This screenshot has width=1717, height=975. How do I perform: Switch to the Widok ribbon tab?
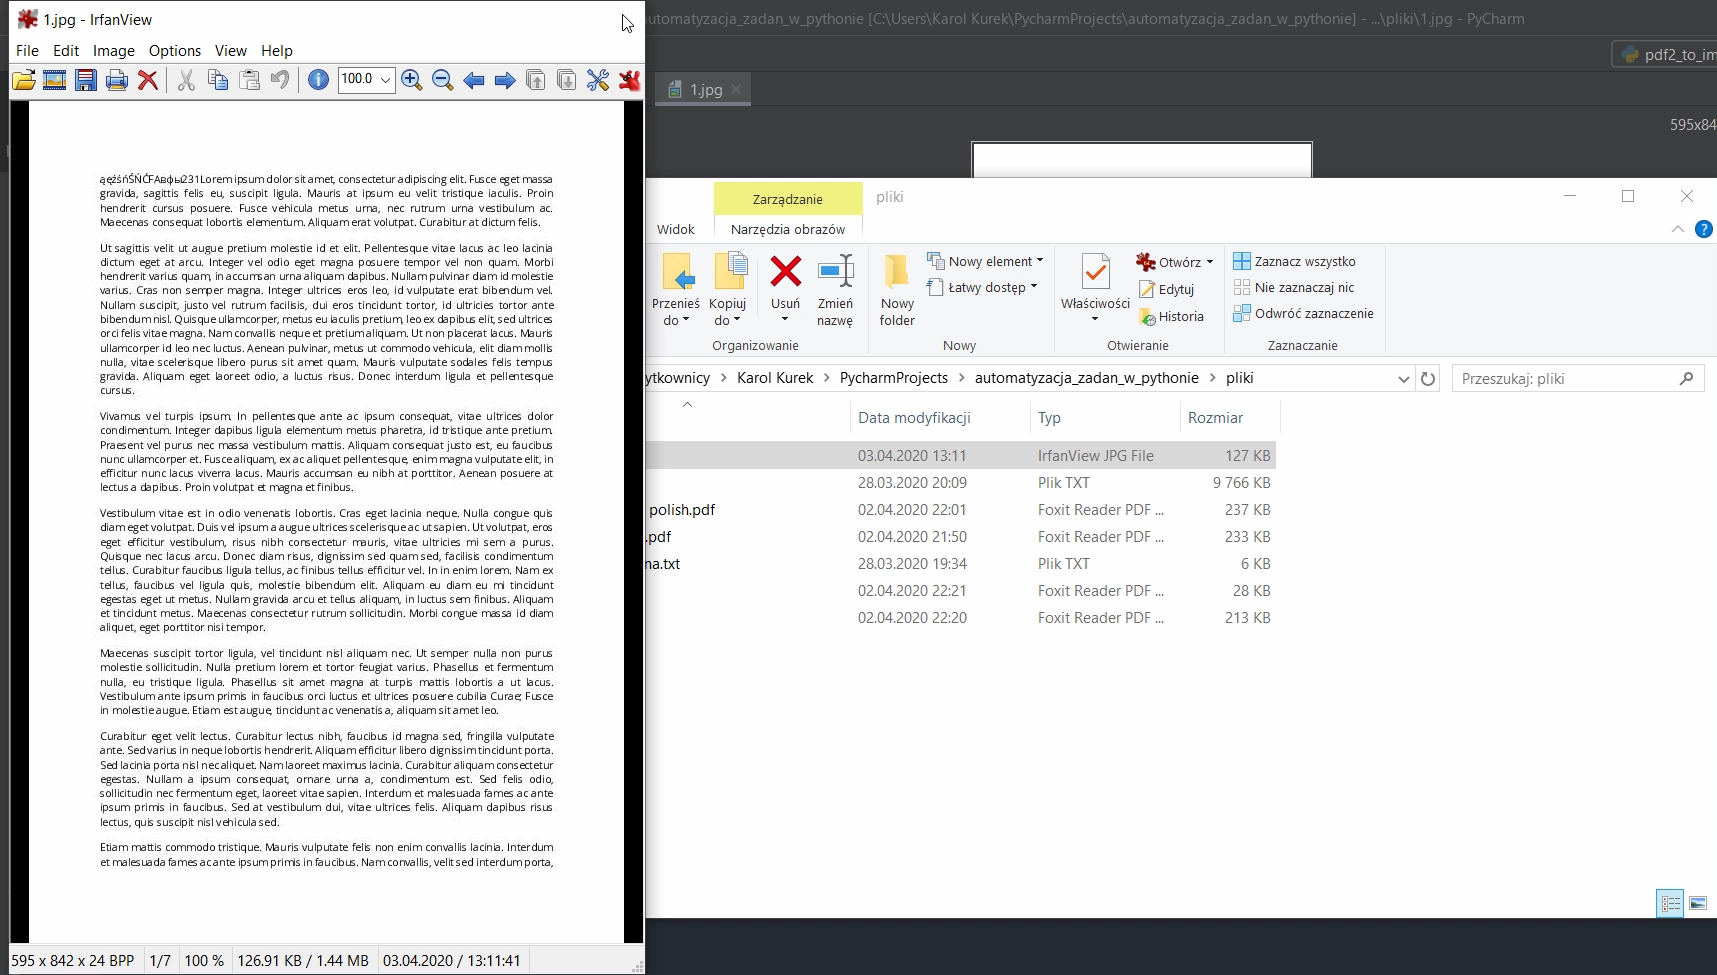click(x=676, y=229)
